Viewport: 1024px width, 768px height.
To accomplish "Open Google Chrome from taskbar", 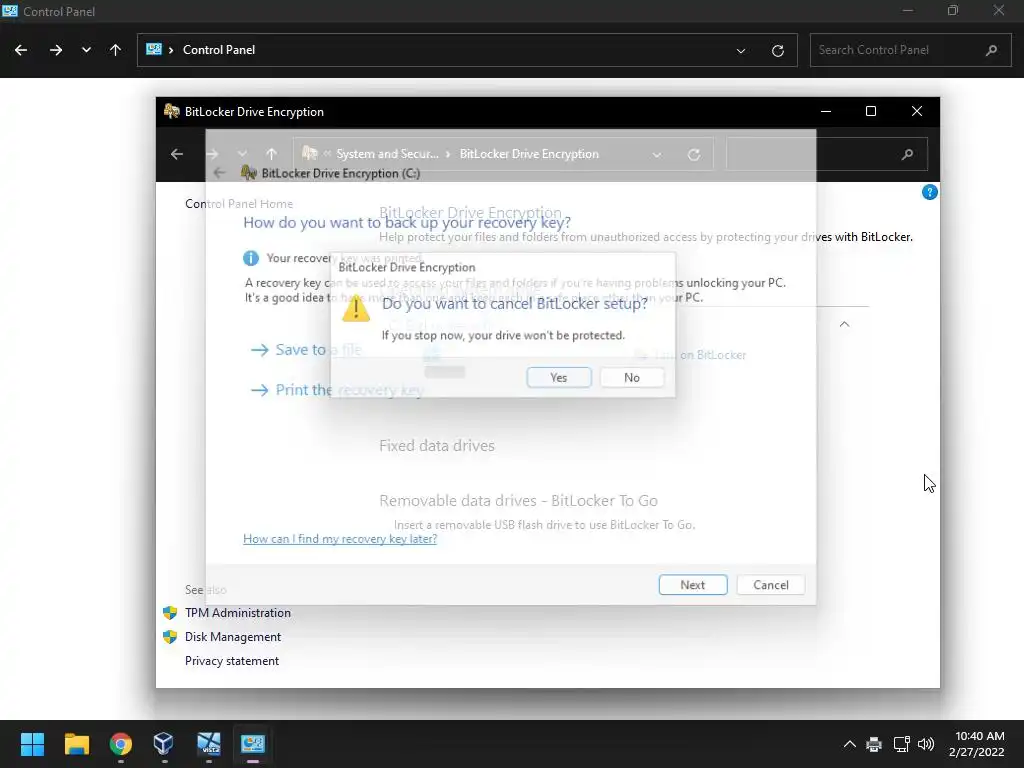I will [x=121, y=744].
